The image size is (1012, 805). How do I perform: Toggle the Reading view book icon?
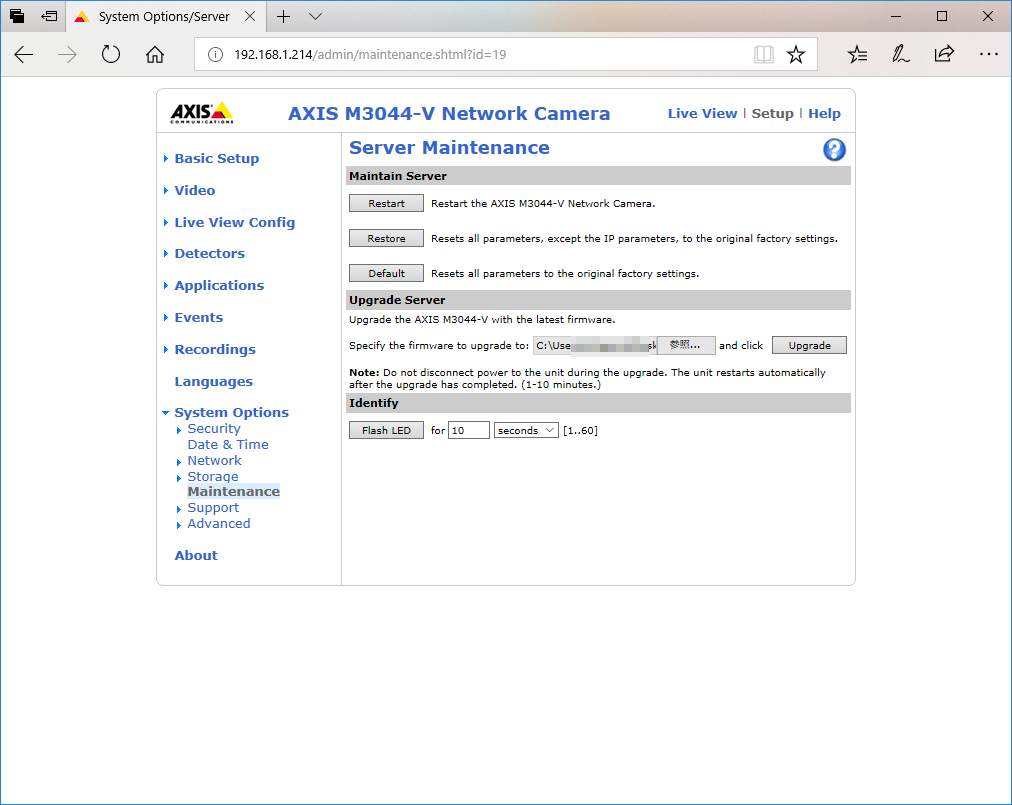764,54
